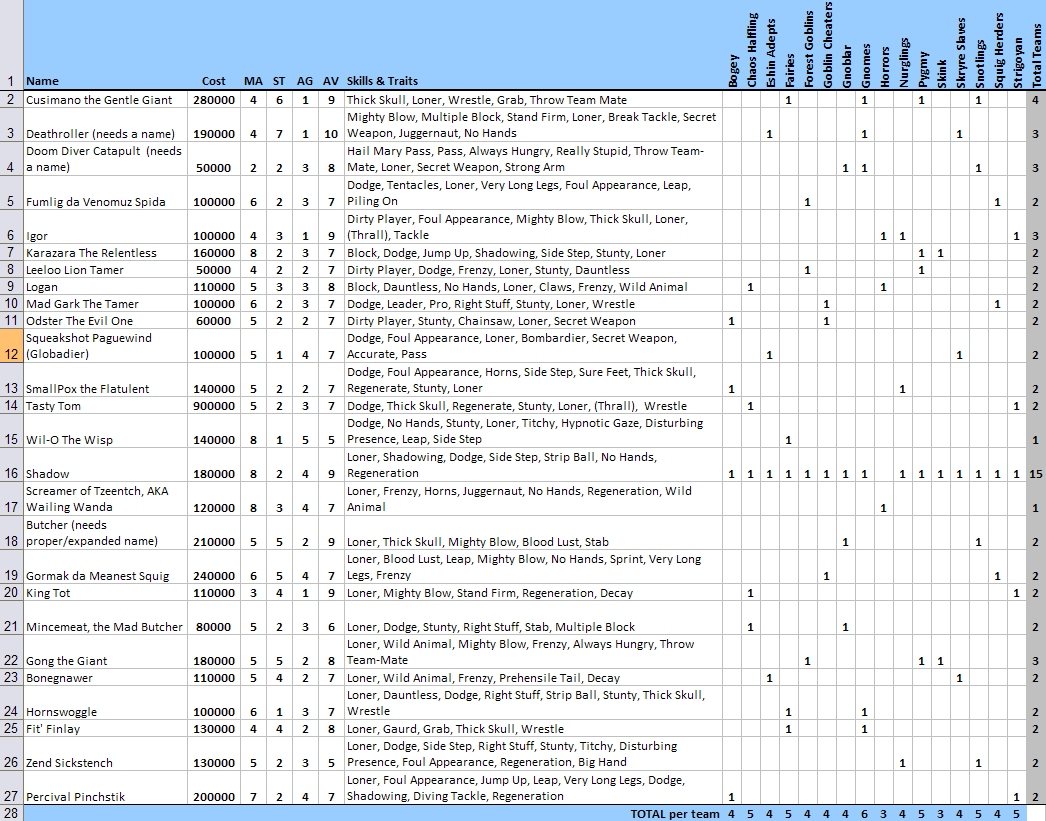Select the "SmallPox the Flatulent" cell
The image size is (1046, 821).
105,380
